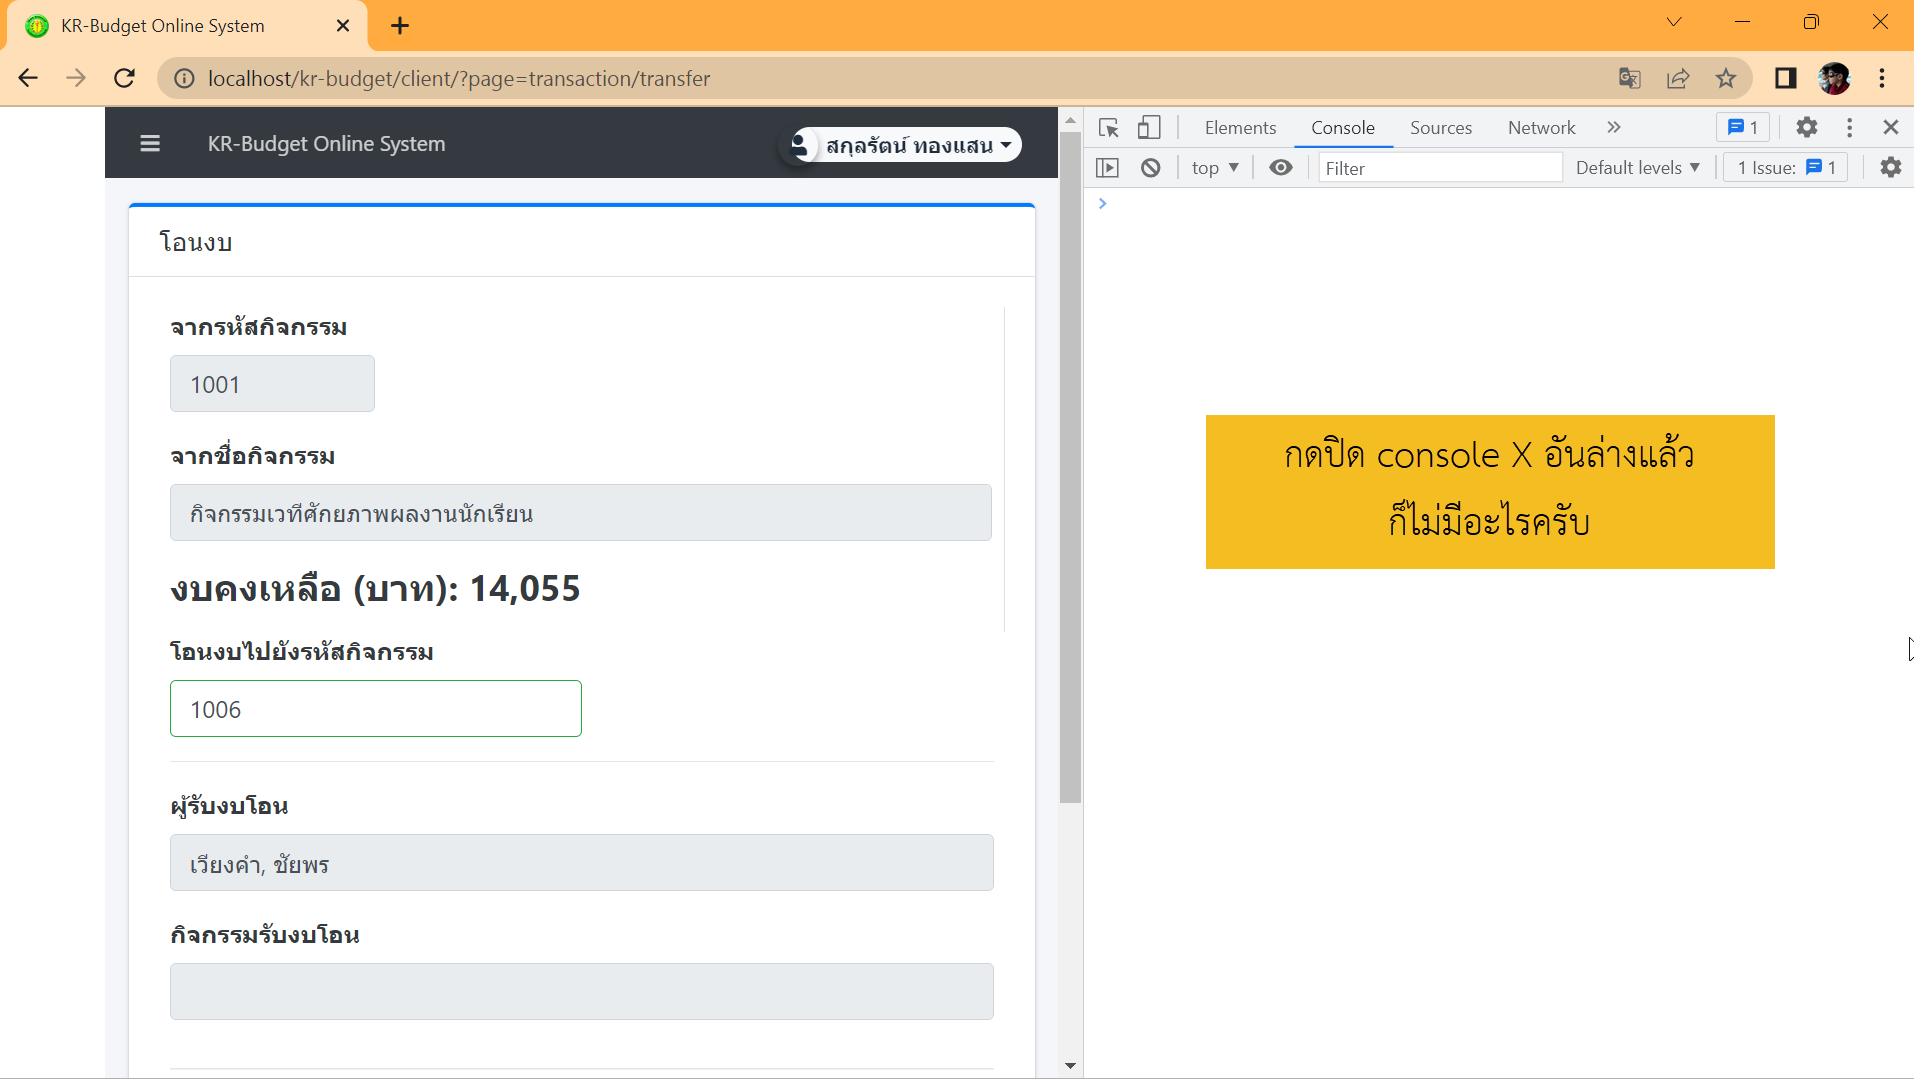Toggle device toolbar in DevTools
This screenshot has width=1914, height=1079.
click(x=1149, y=127)
